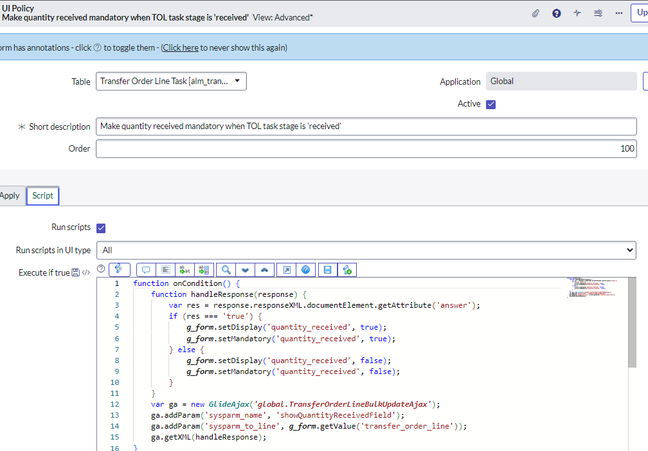Click the code minimap thumbnail
The image size is (648, 451).
coord(592,287)
